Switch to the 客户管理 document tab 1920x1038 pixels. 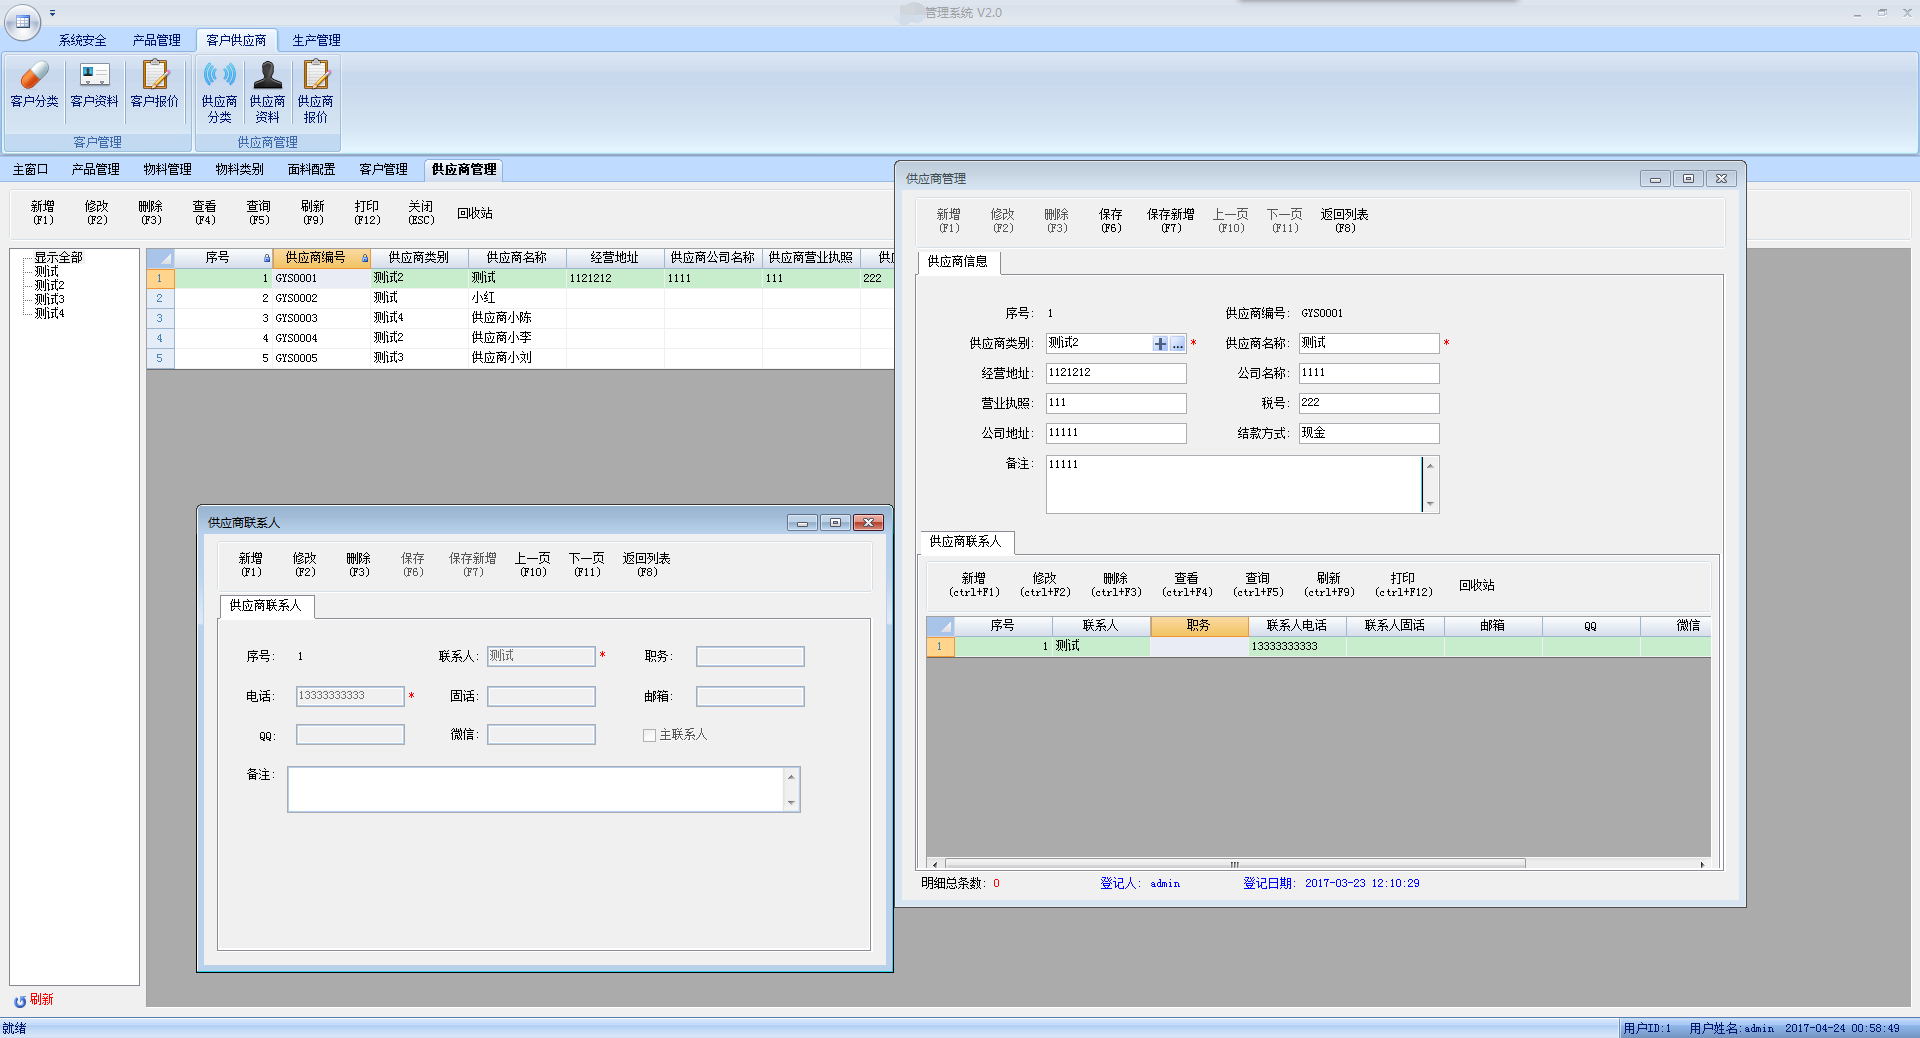pos(383,169)
